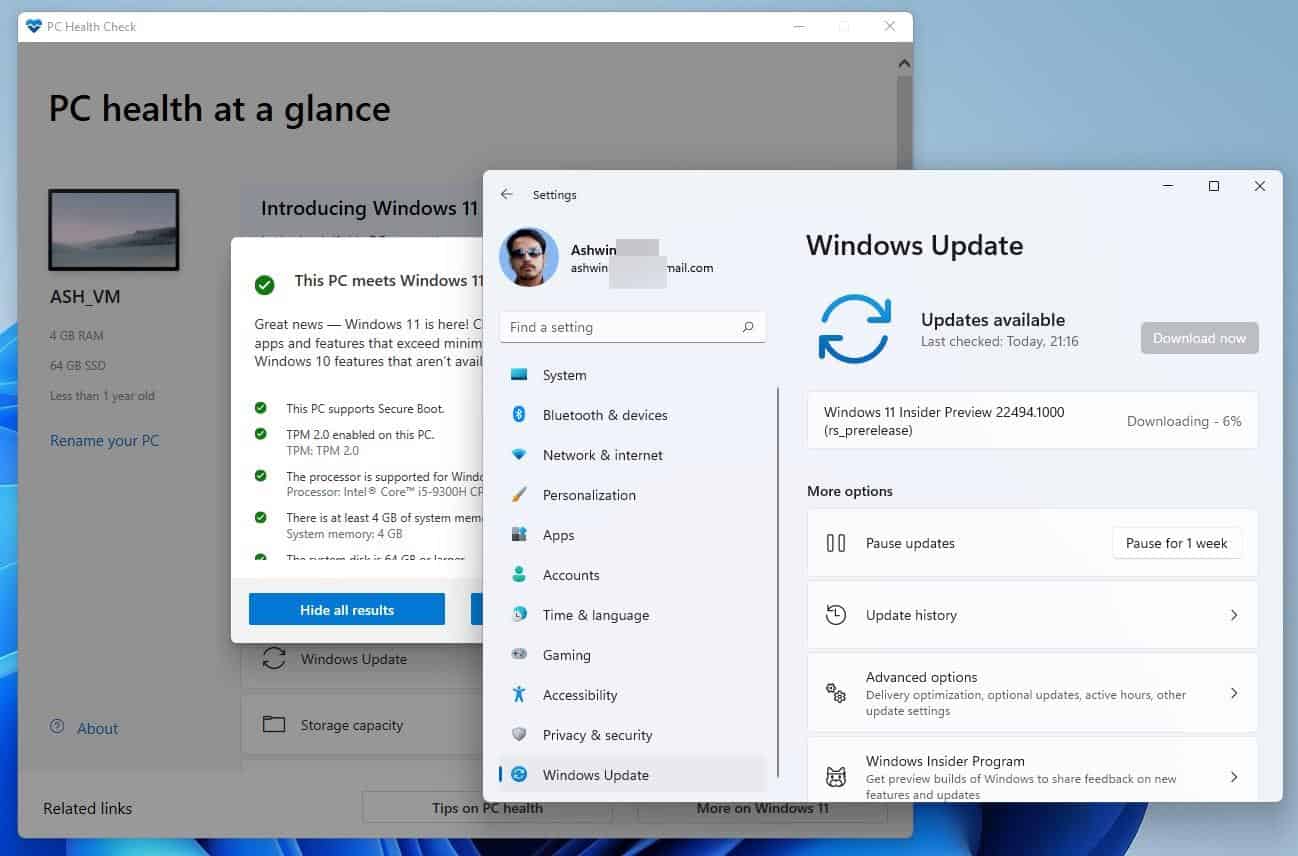Click the green check beside Secure Boot result
The height and width of the screenshot is (856, 1298).
pyautogui.click(x=261, y=408)
